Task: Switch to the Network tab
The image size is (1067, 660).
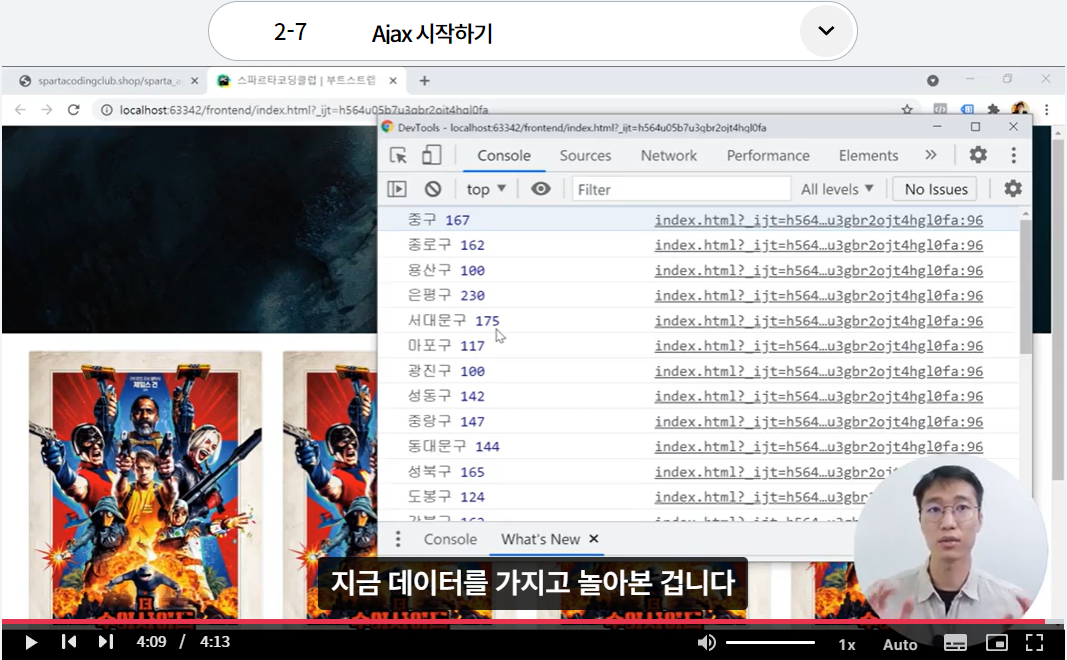Action: [x=668, y=156]
